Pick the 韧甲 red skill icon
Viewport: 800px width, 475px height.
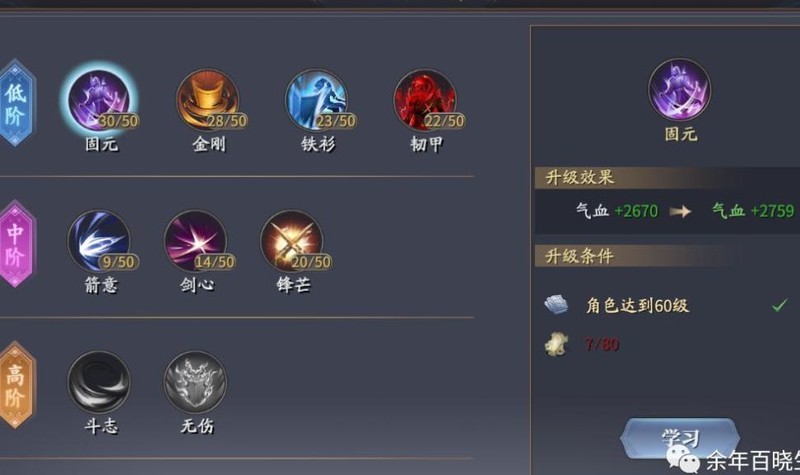[x=425, y=100]
